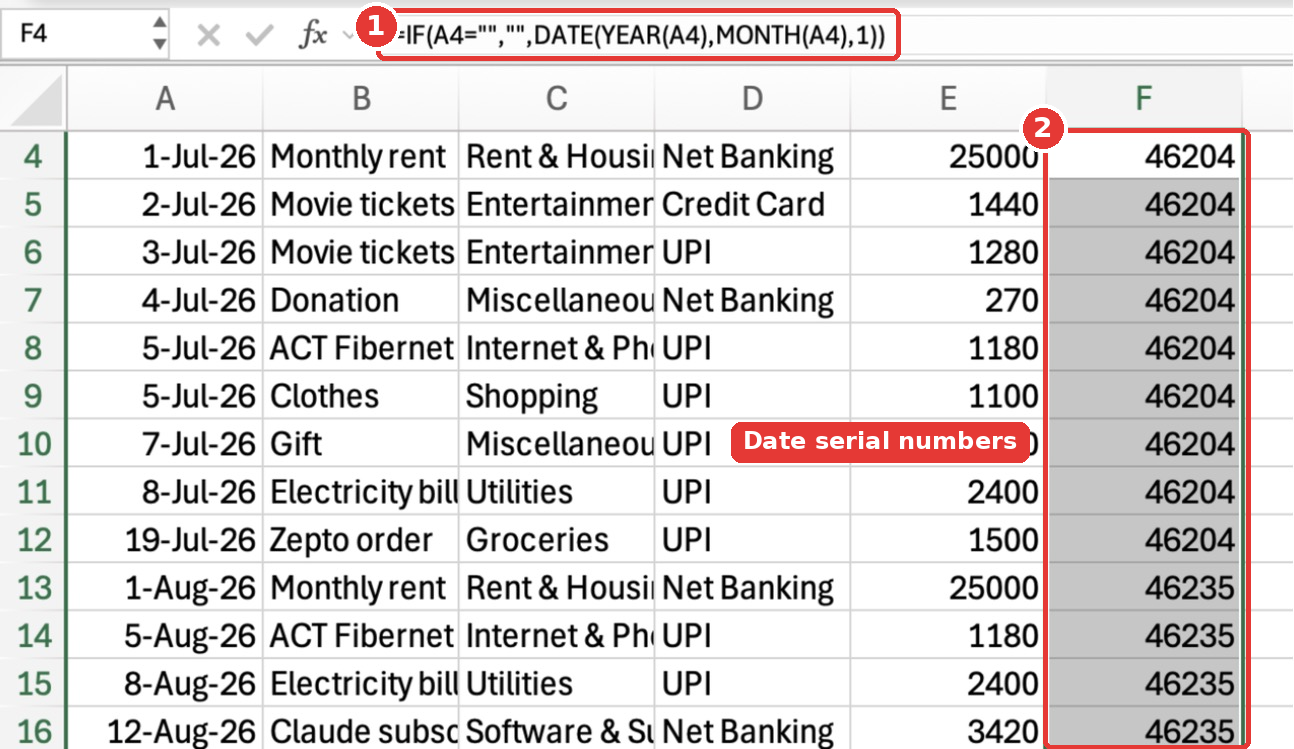Confirm the formula with the checkmark icon
Viewport: 1294px width, 749px height.
pos(260,36)
